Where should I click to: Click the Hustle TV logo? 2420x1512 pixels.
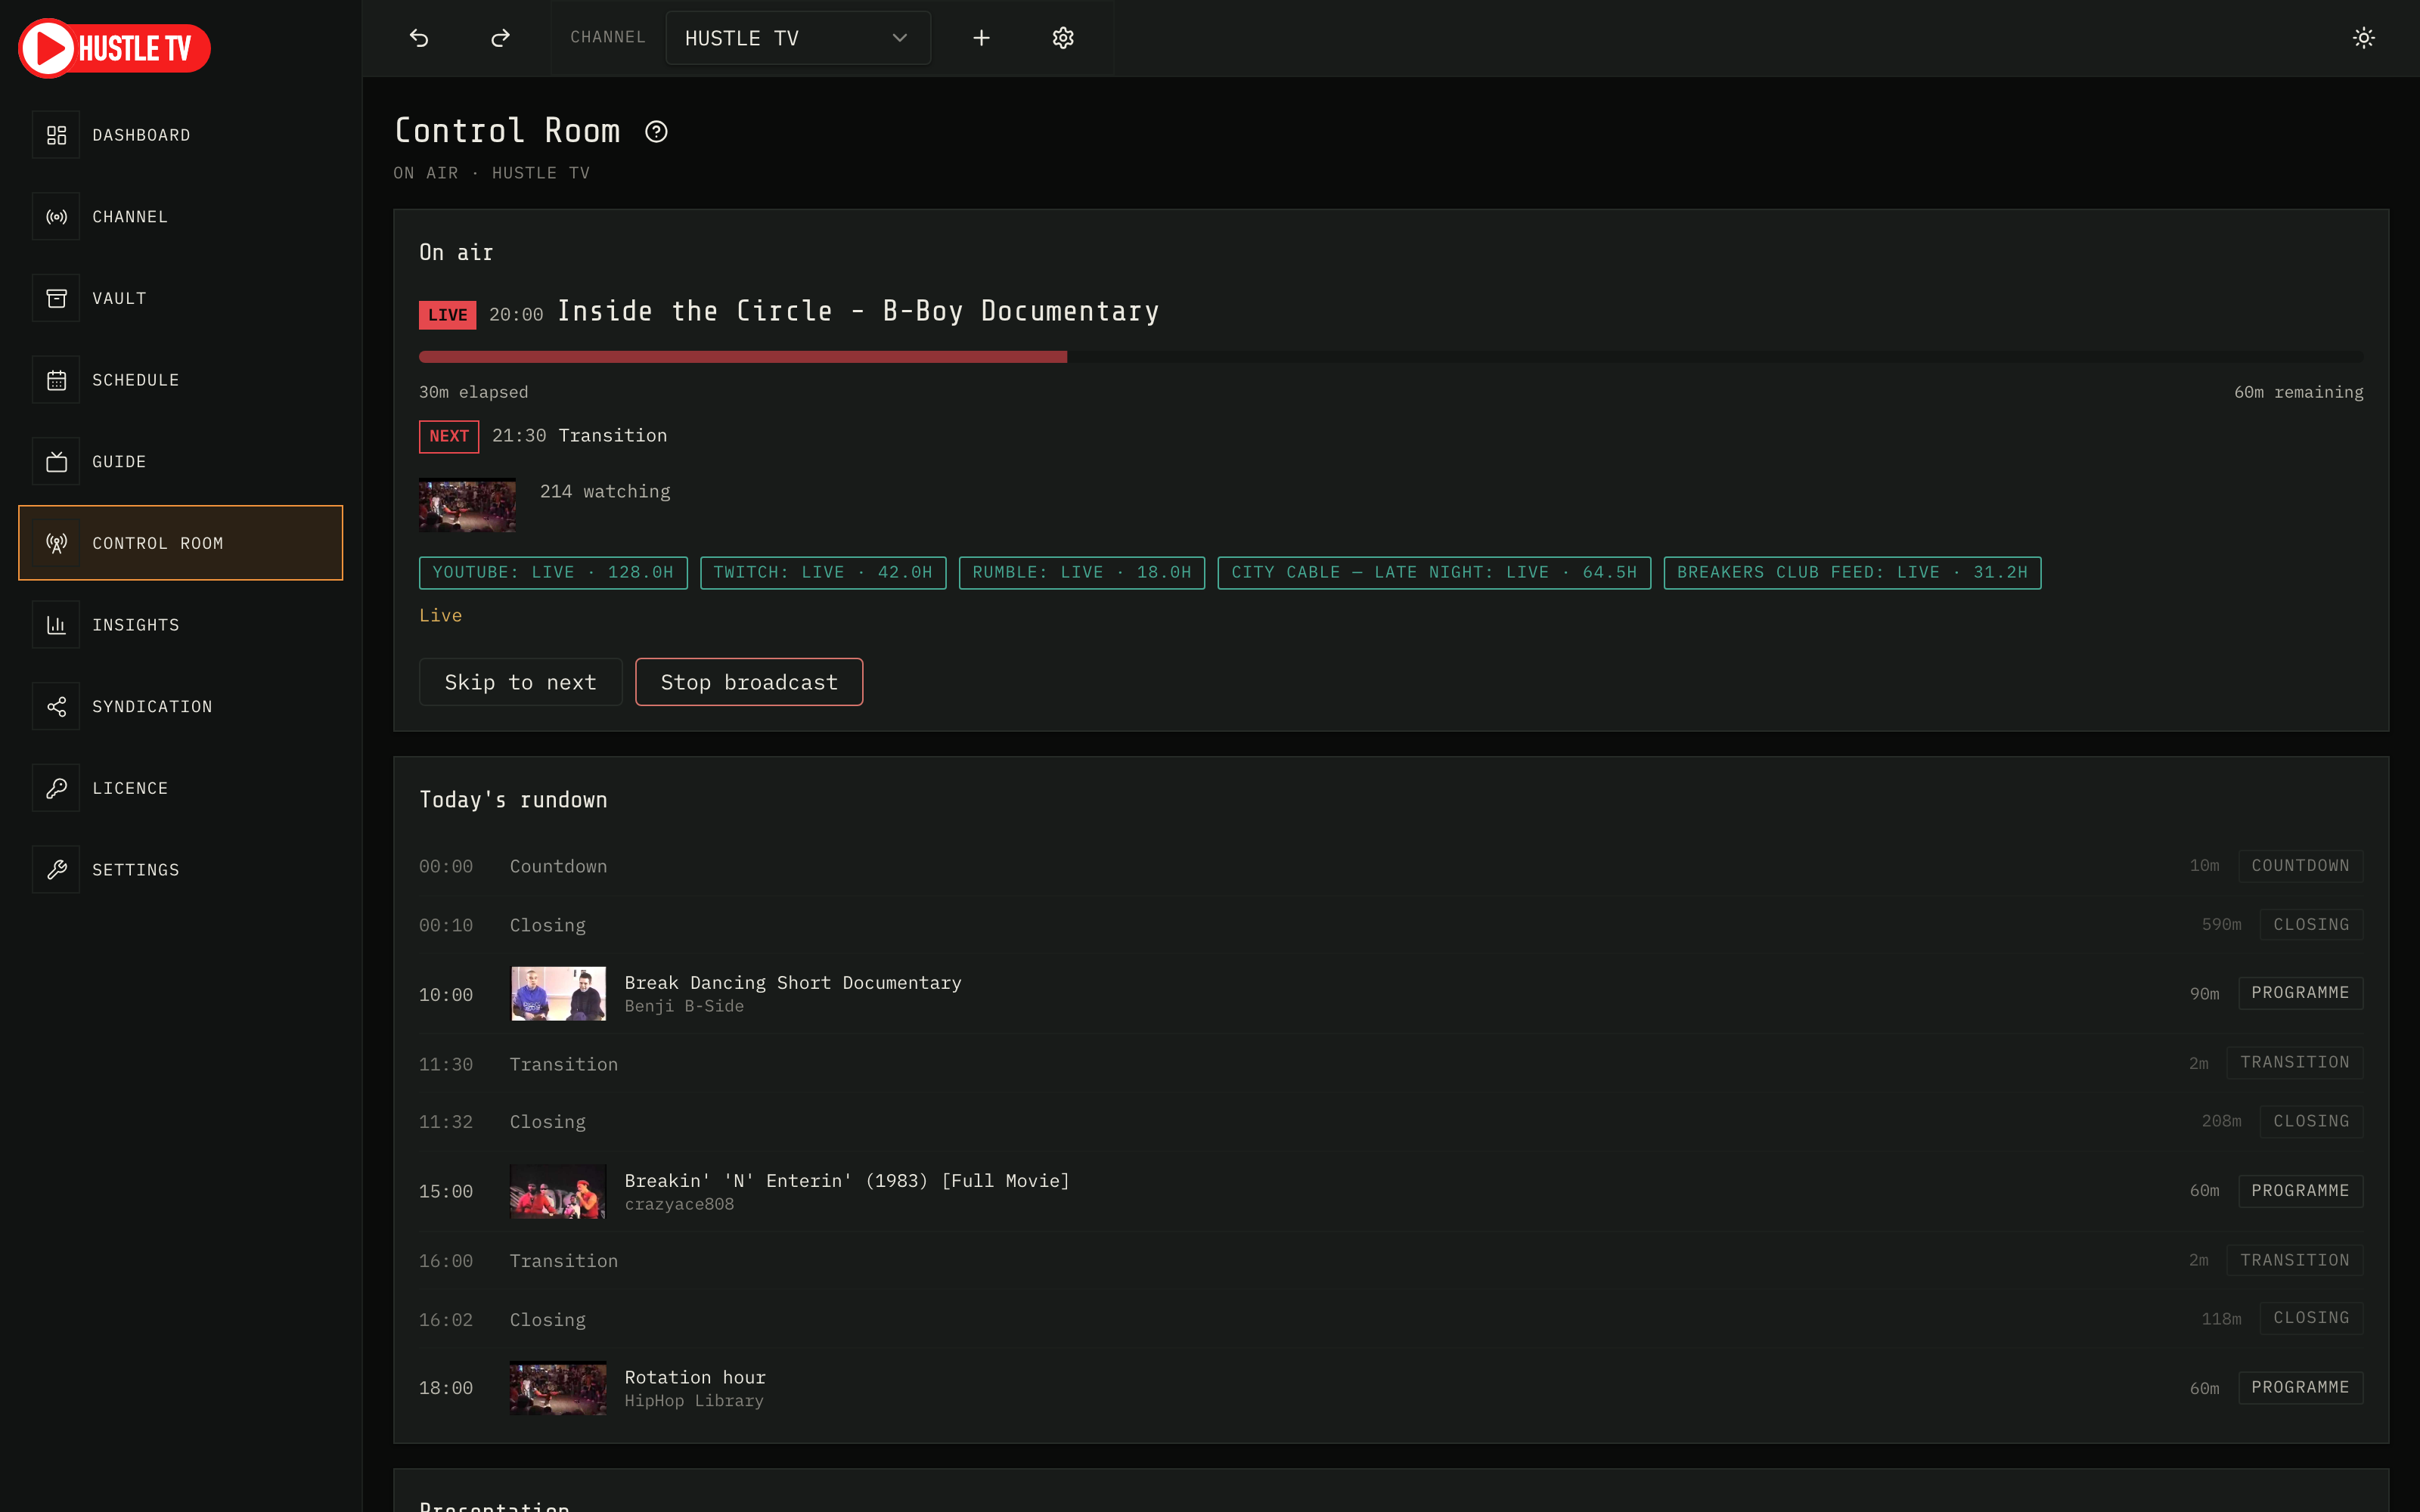(x=114, y=48)
